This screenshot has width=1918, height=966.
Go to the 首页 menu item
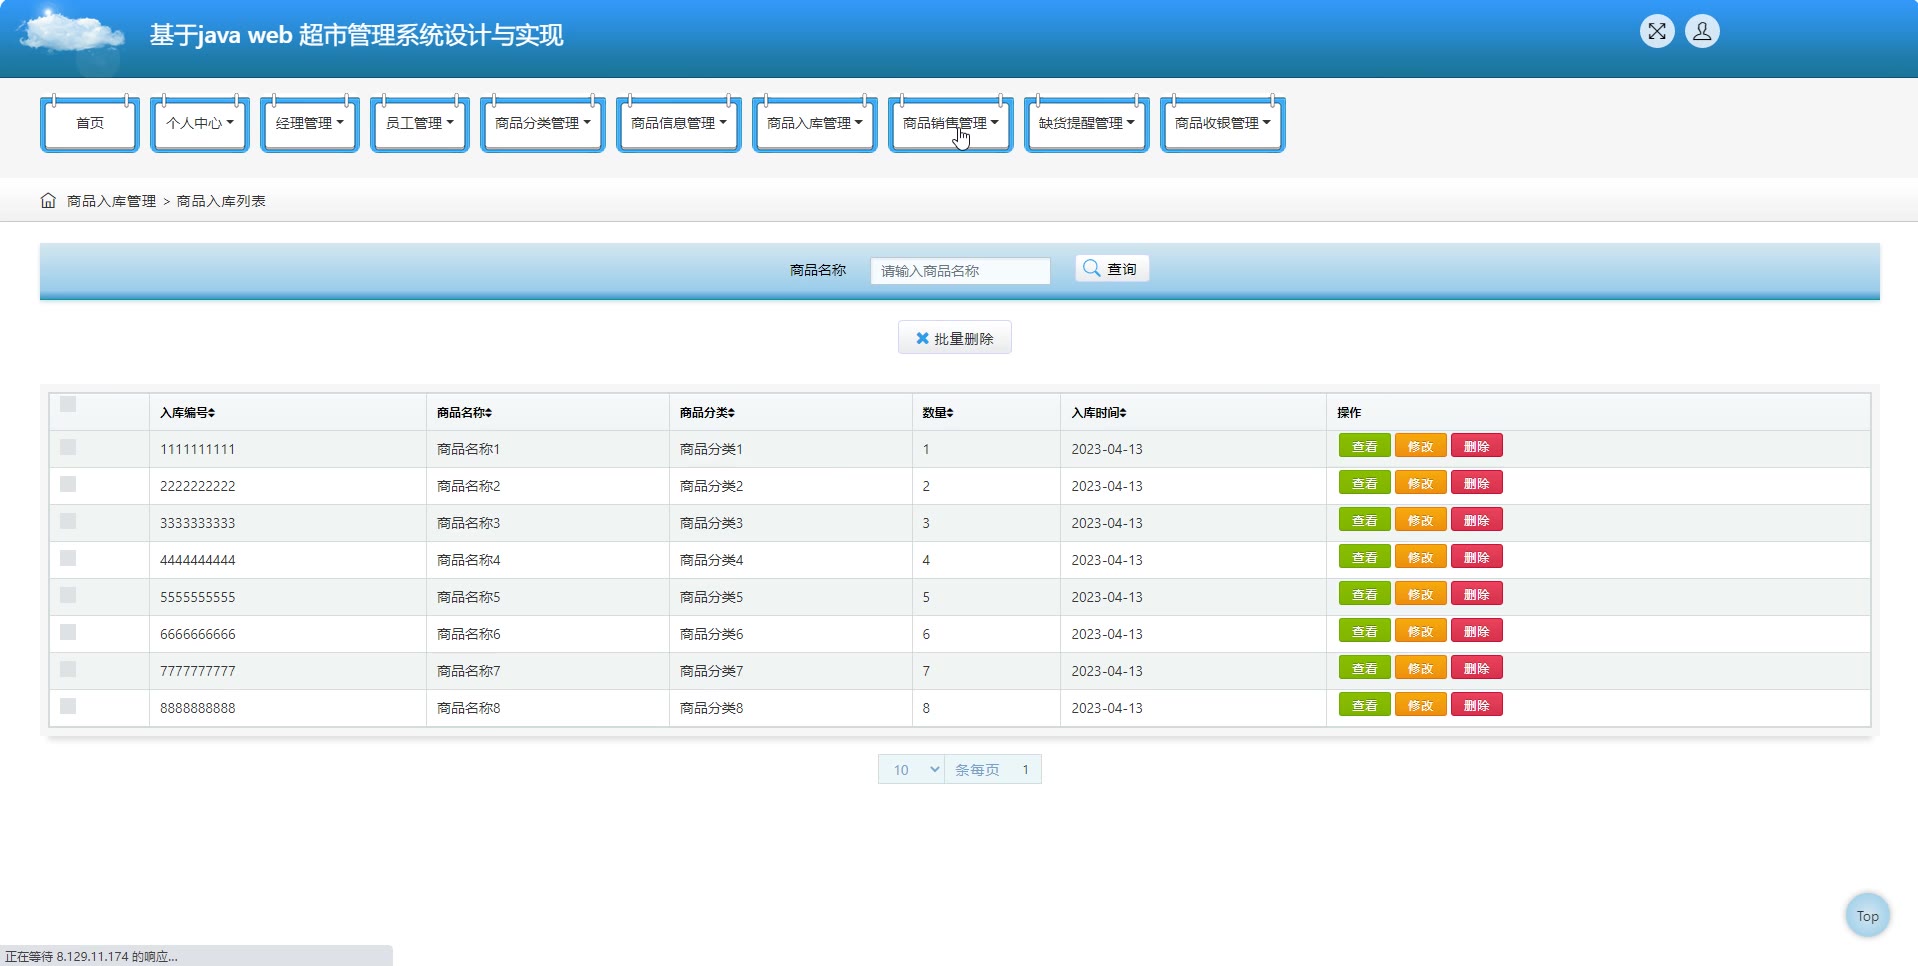click(x=90, y=124)
